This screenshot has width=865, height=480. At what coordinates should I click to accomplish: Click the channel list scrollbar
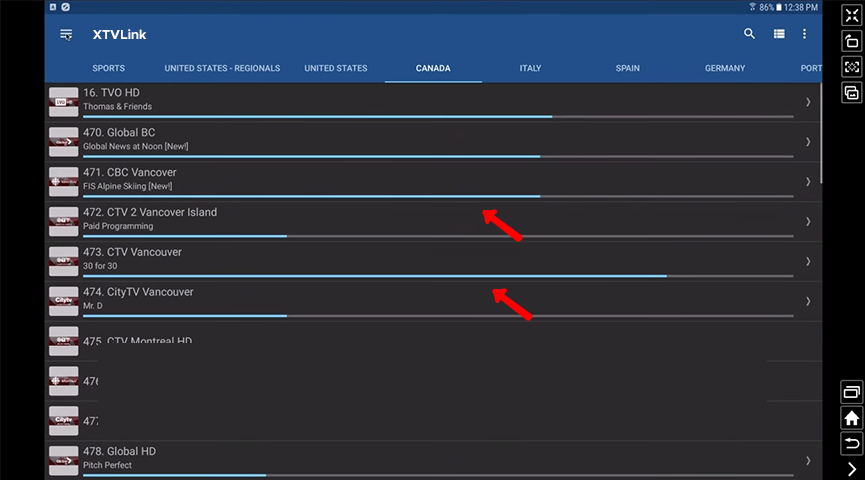821,134
